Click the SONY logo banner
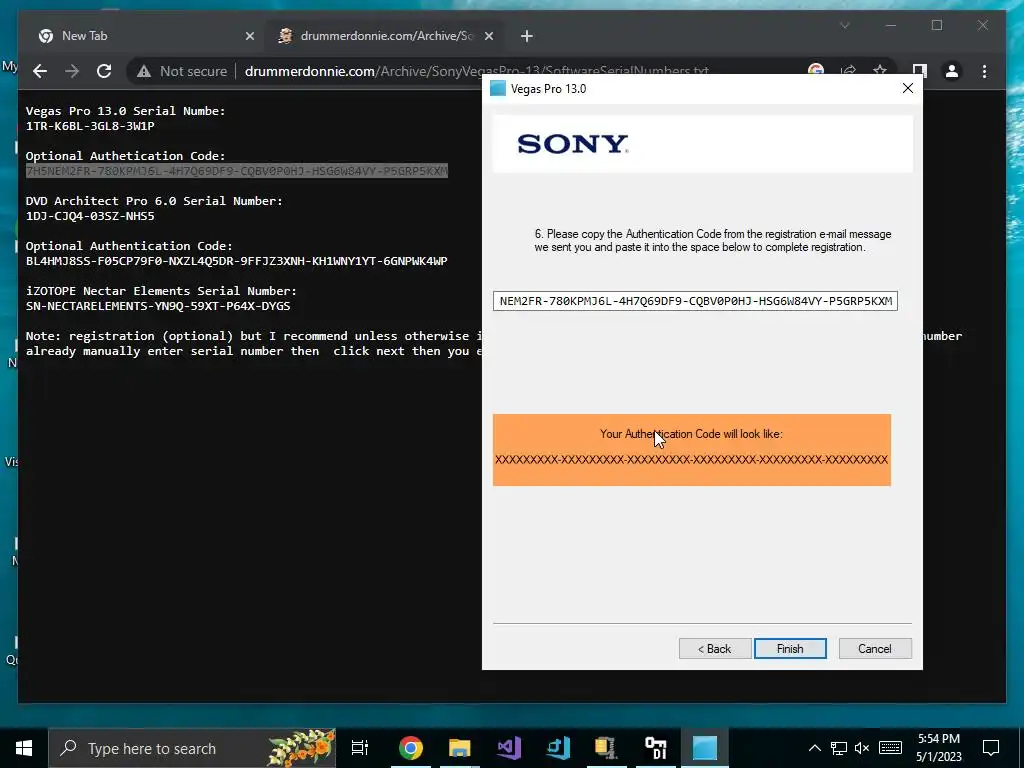 coord(702,144)
